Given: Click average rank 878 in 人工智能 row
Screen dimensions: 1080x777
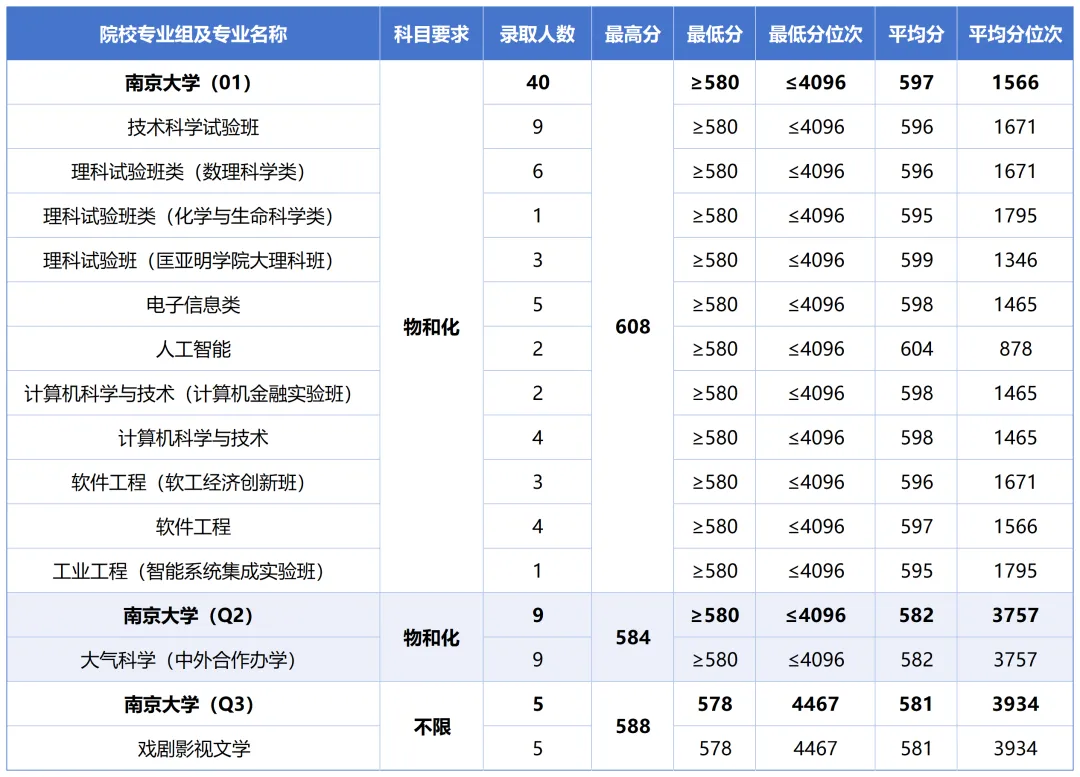Looking at the screenshot, I should click(x=1015, y=349).
